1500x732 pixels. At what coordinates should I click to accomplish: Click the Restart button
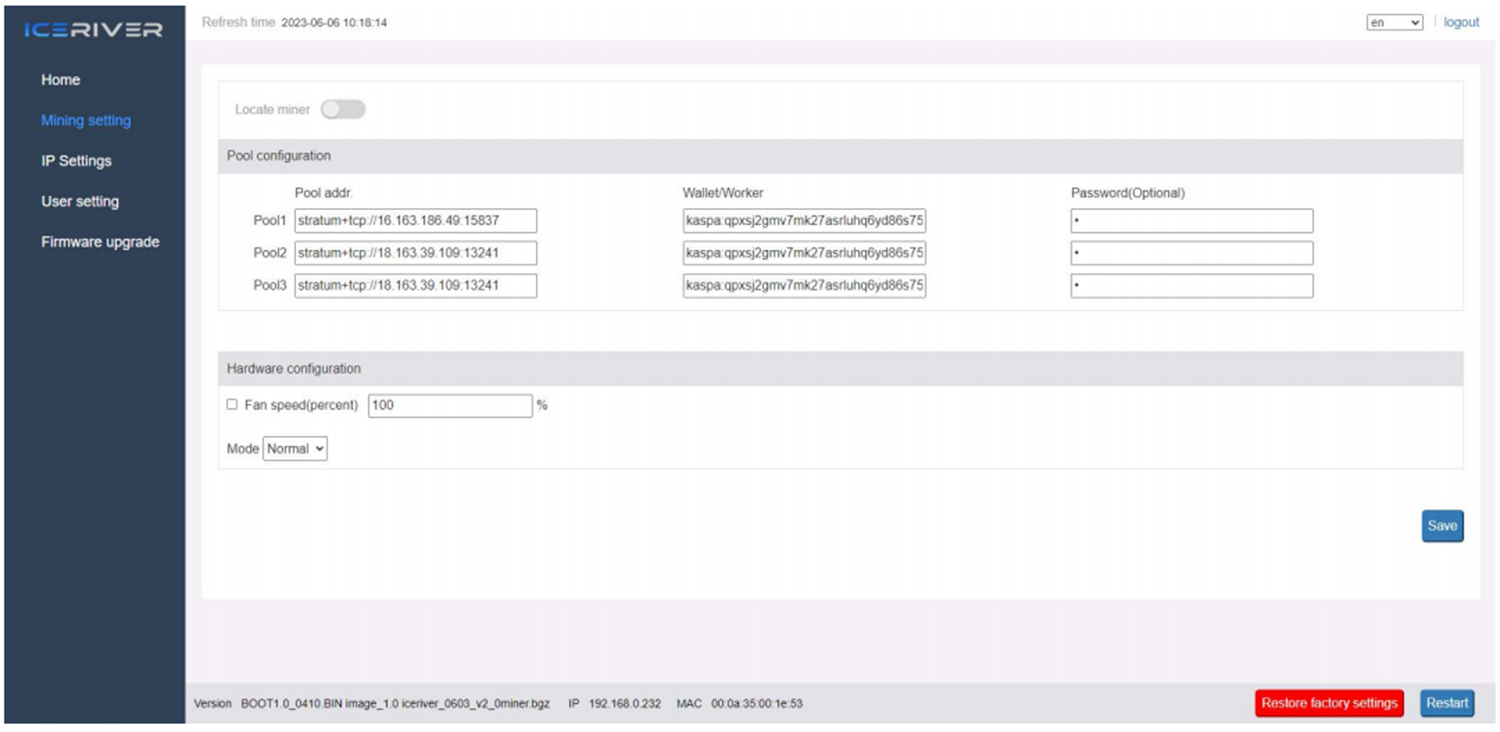(1446, 703)
